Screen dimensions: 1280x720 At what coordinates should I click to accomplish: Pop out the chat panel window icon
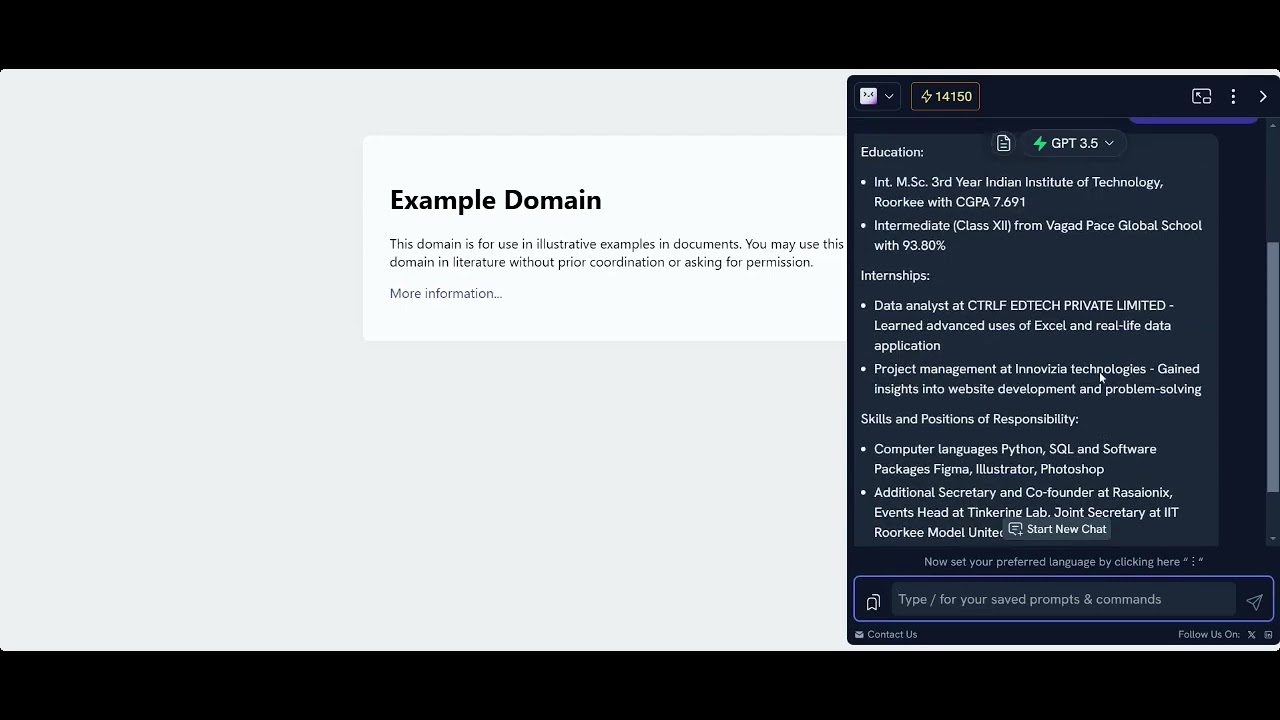(x=1202, y=96)
